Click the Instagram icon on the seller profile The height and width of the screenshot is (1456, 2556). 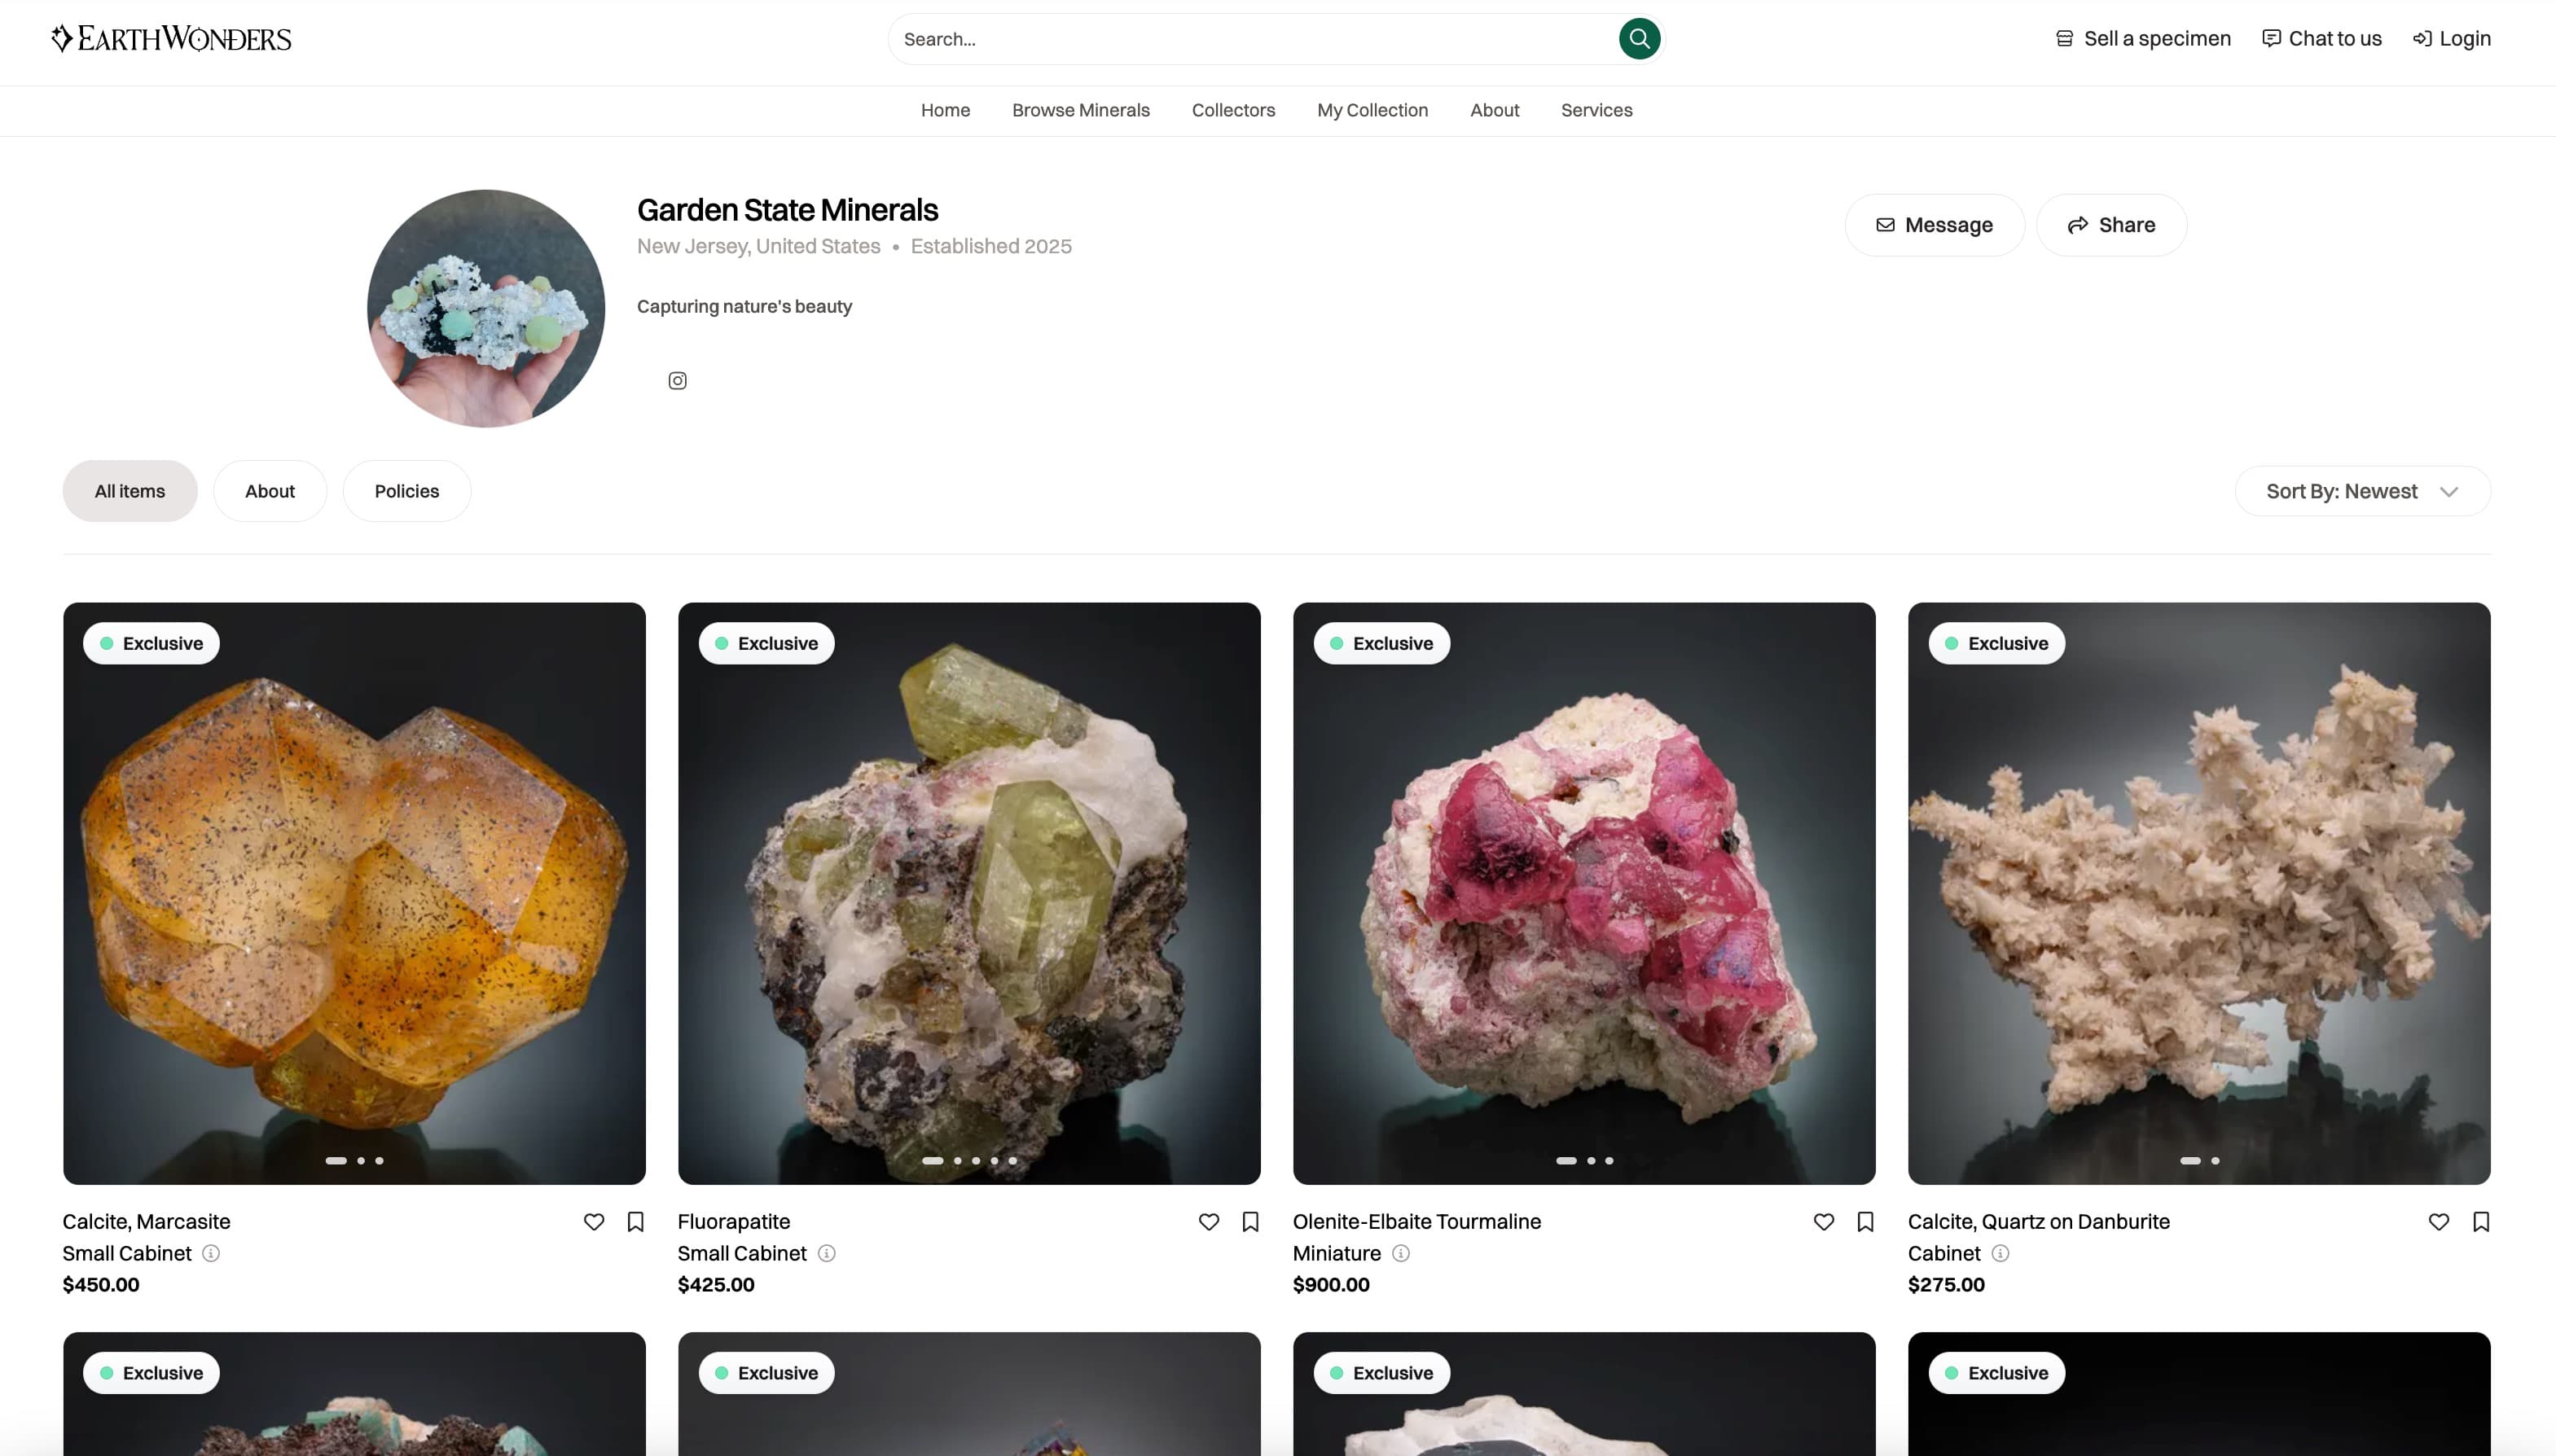676,380
